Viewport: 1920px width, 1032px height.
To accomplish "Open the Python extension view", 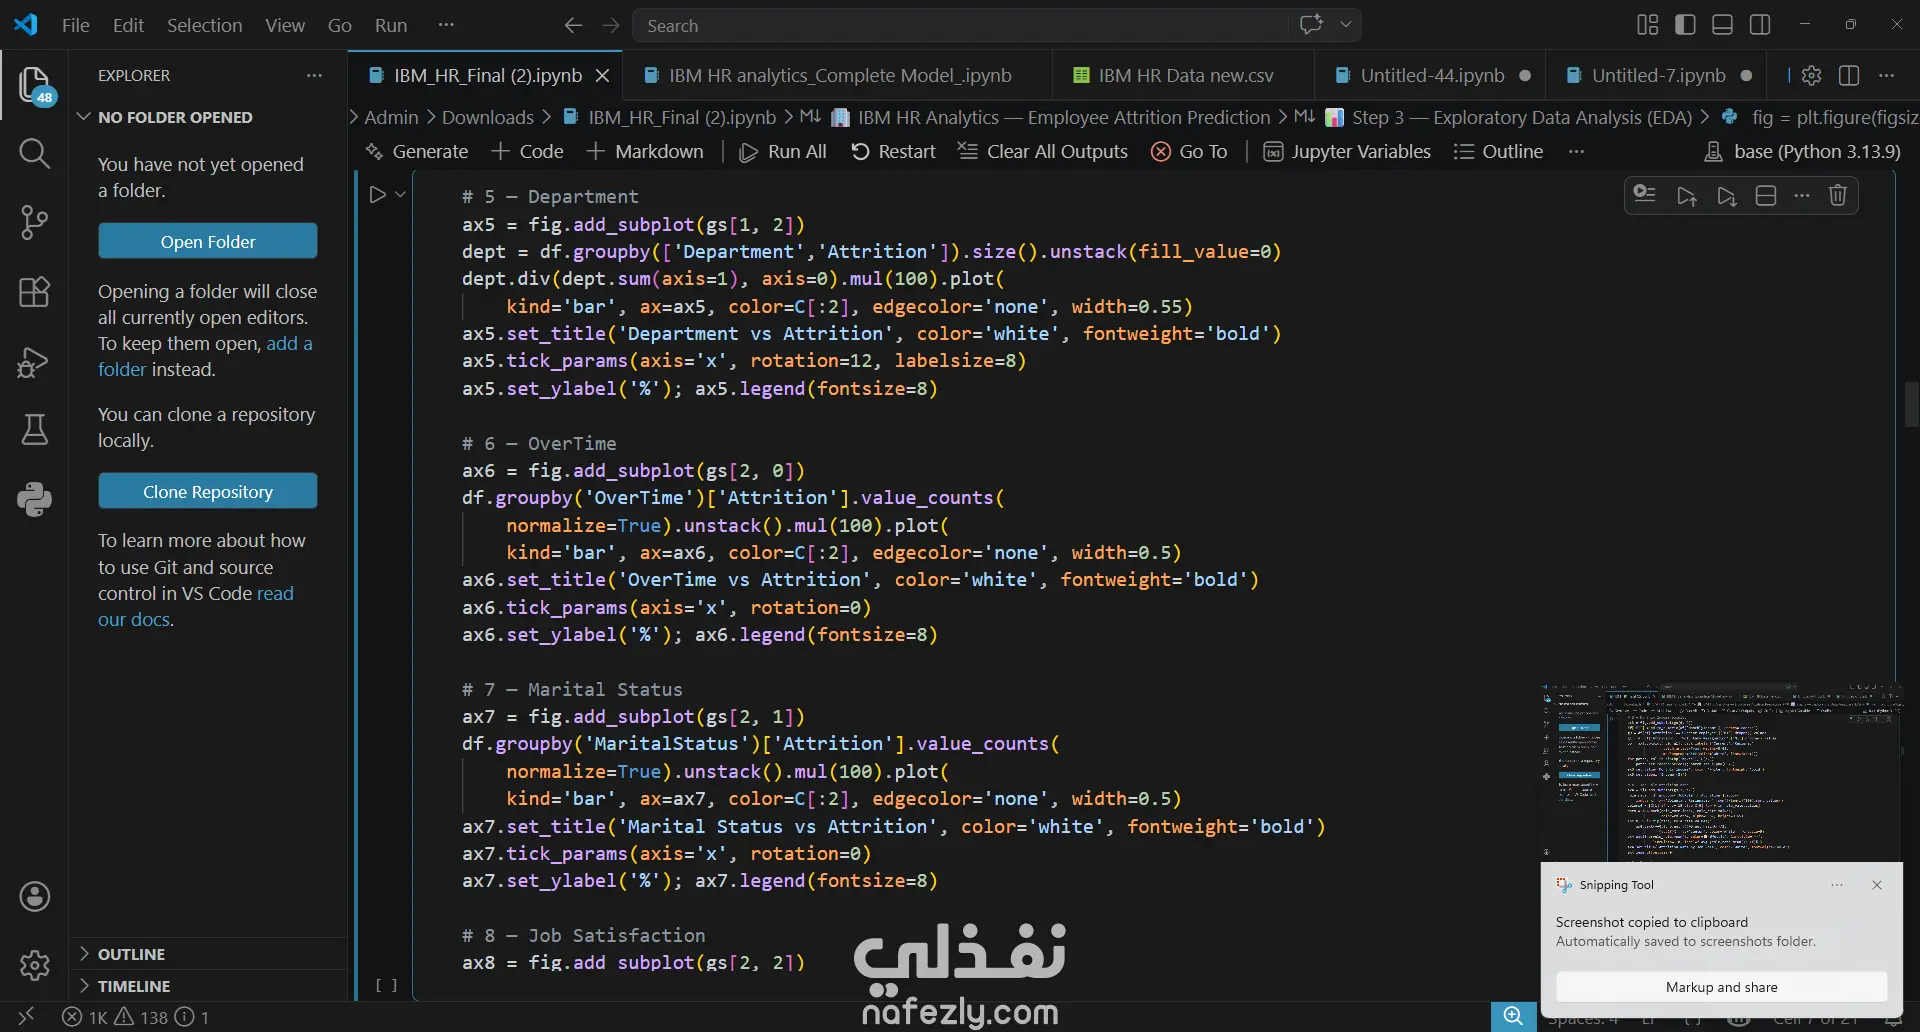I will [34, 499].
